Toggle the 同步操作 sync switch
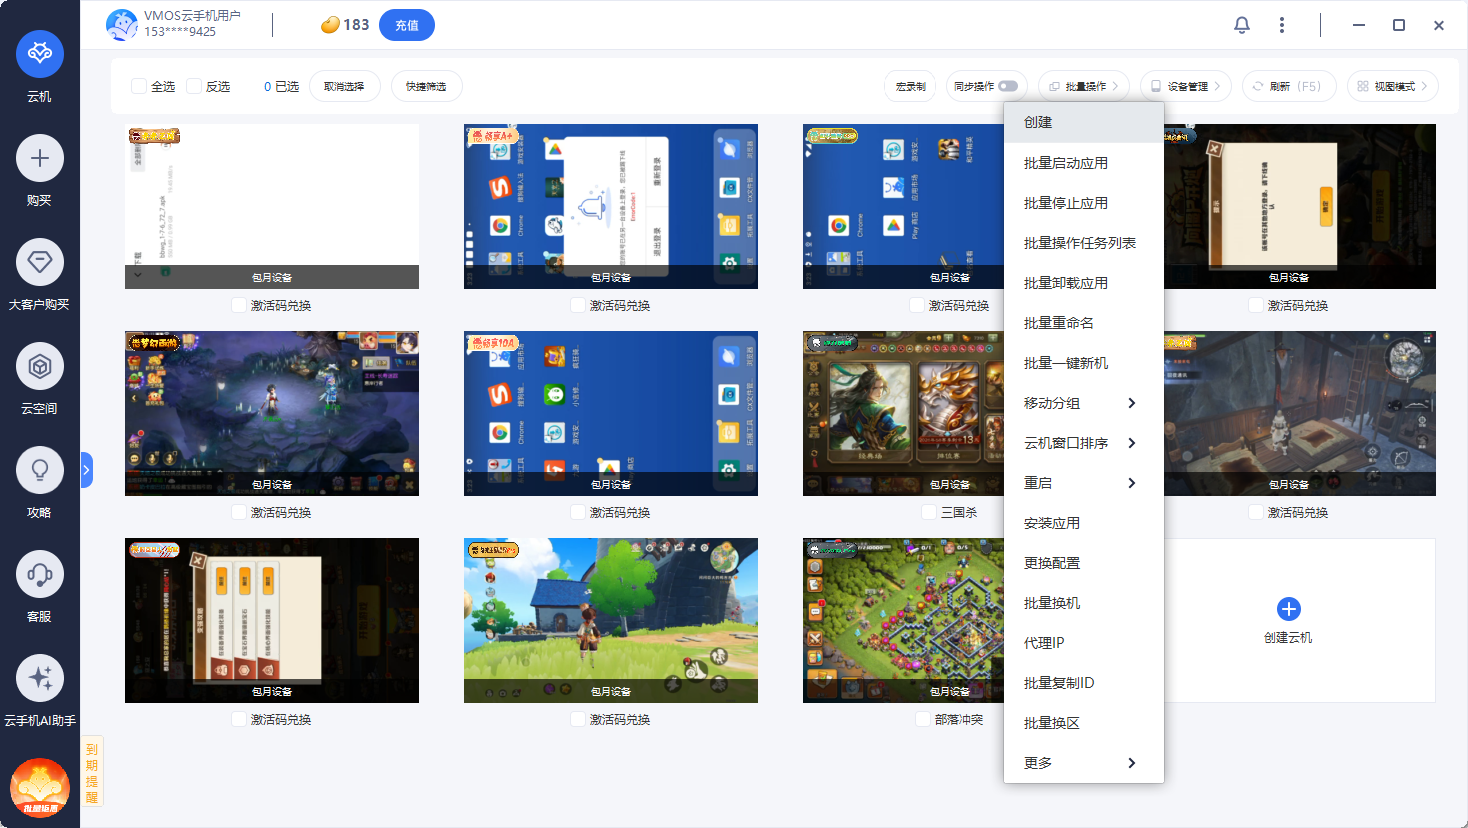 tap(1008, 86)
